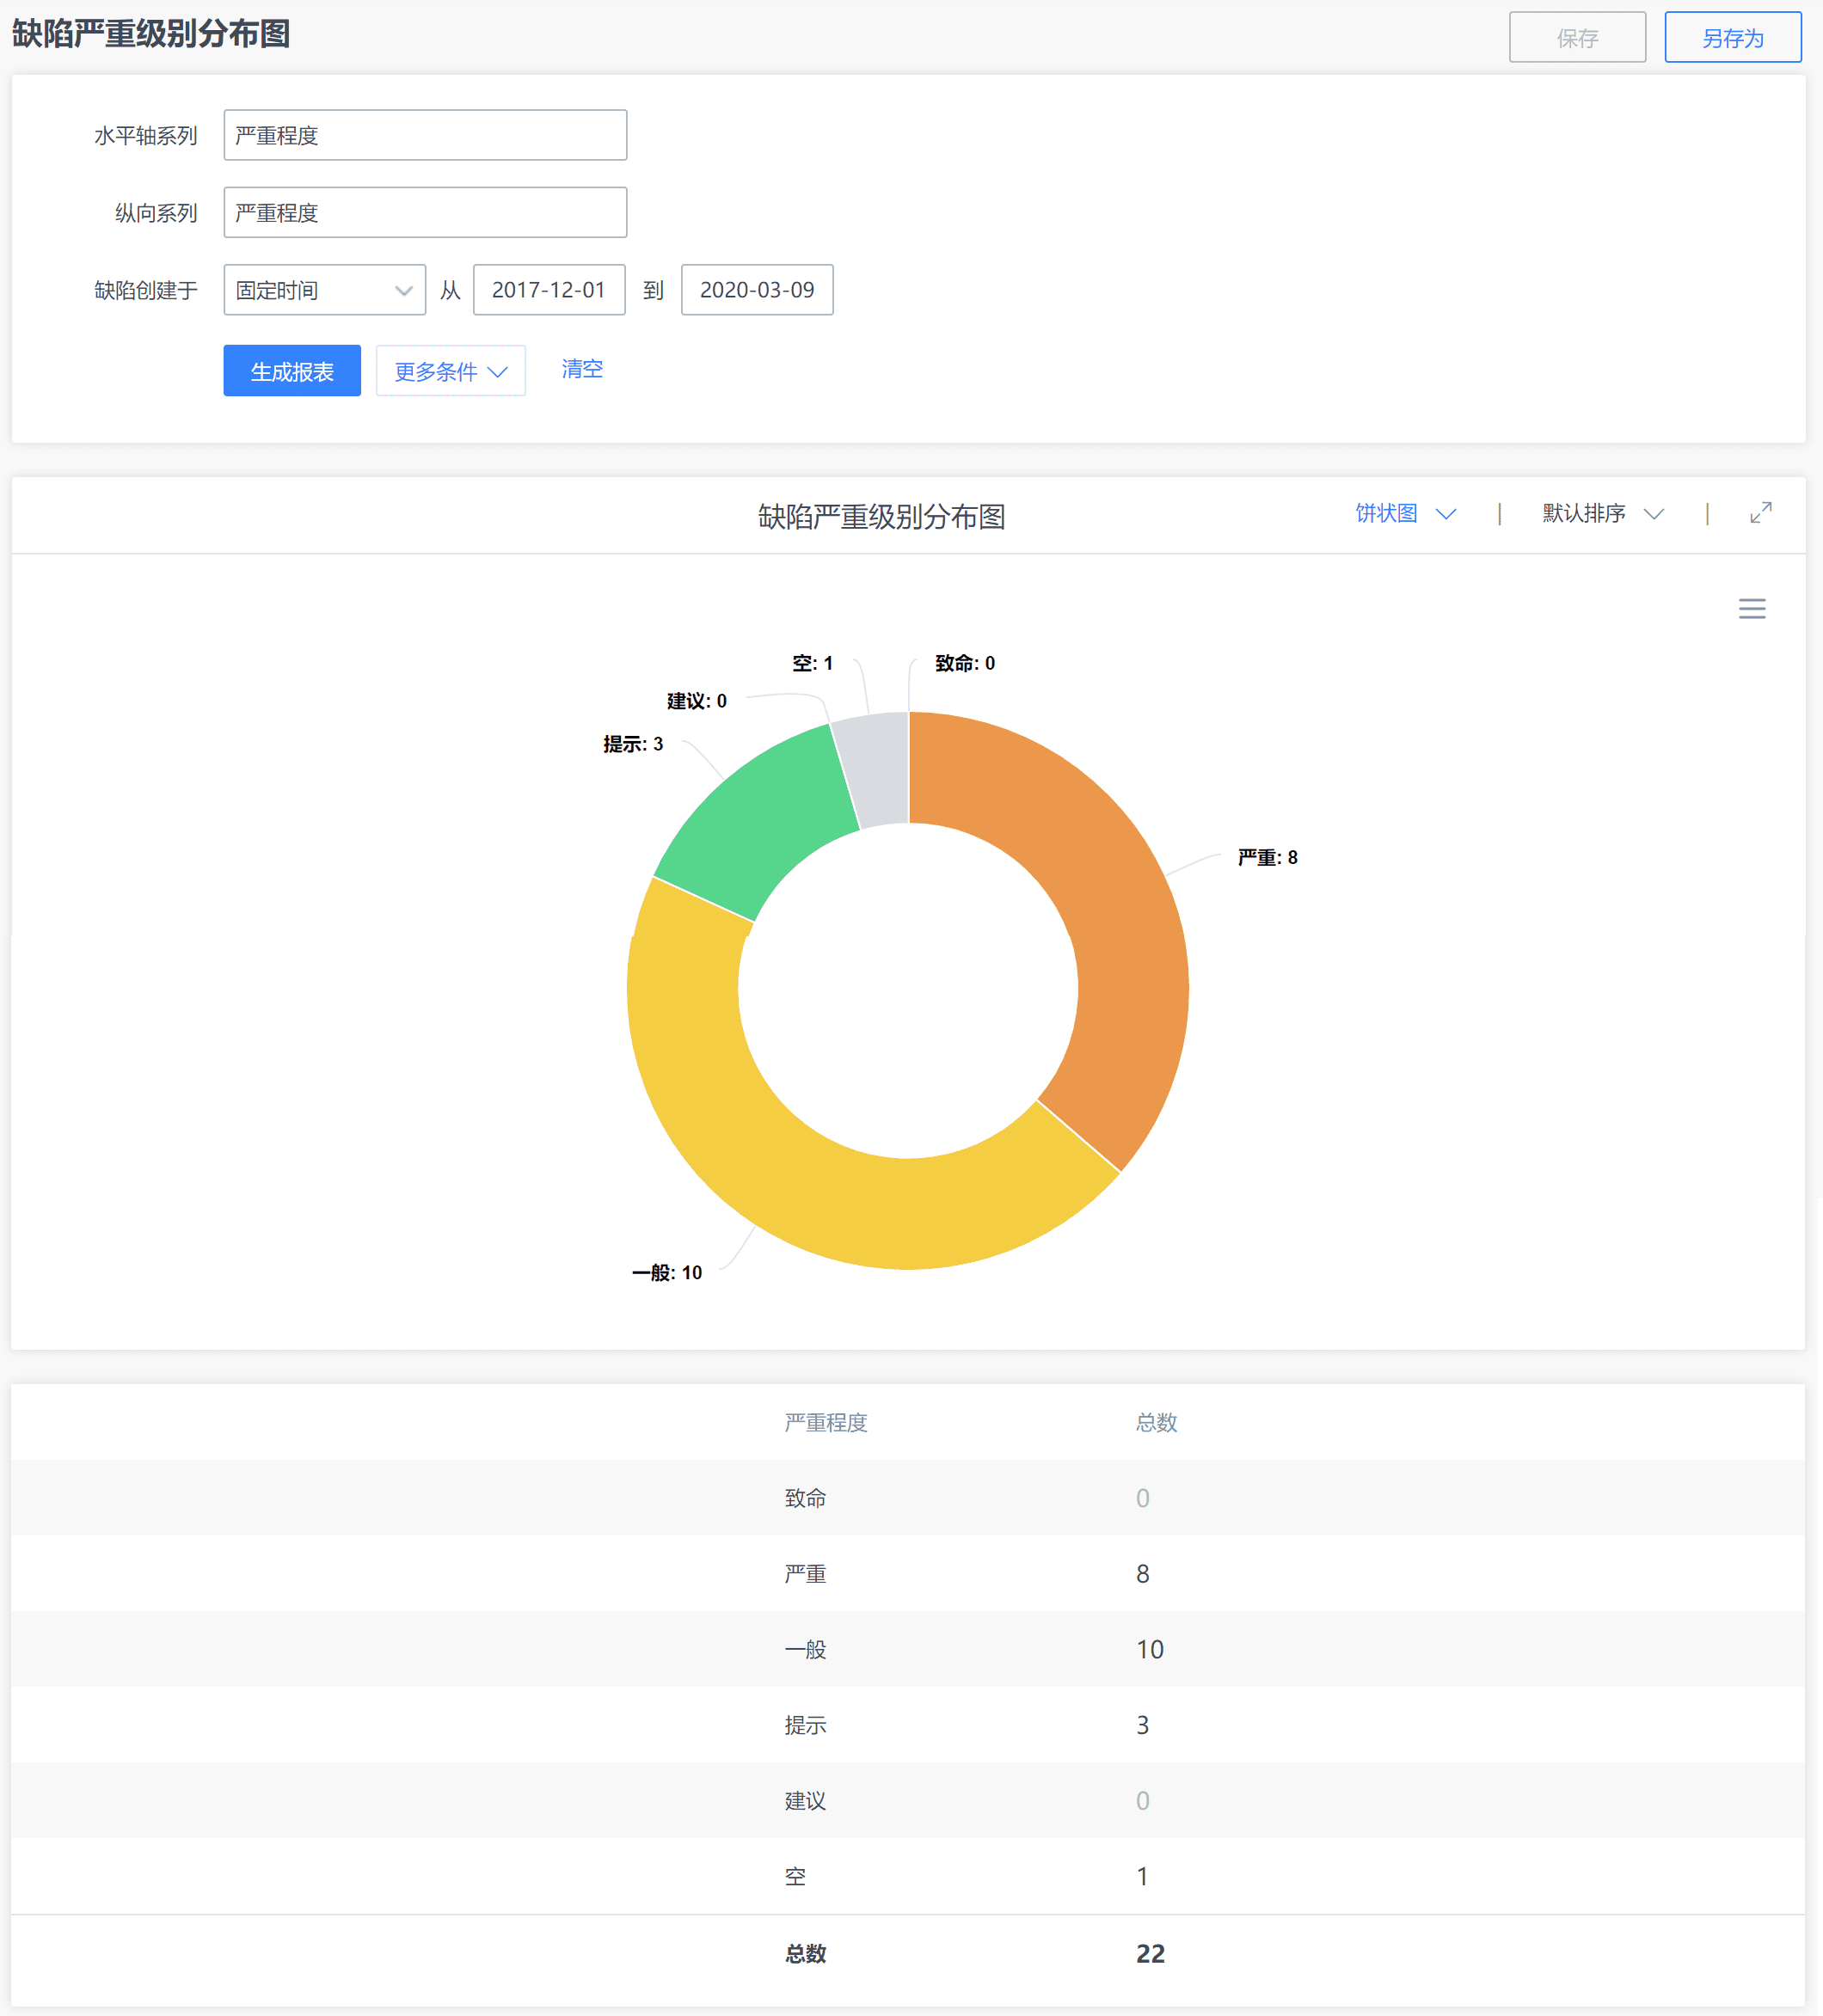Click the 严重程度 table column header
Image resolution: width=1823 pixels, height=2016 pixels.
(826, 1422)
